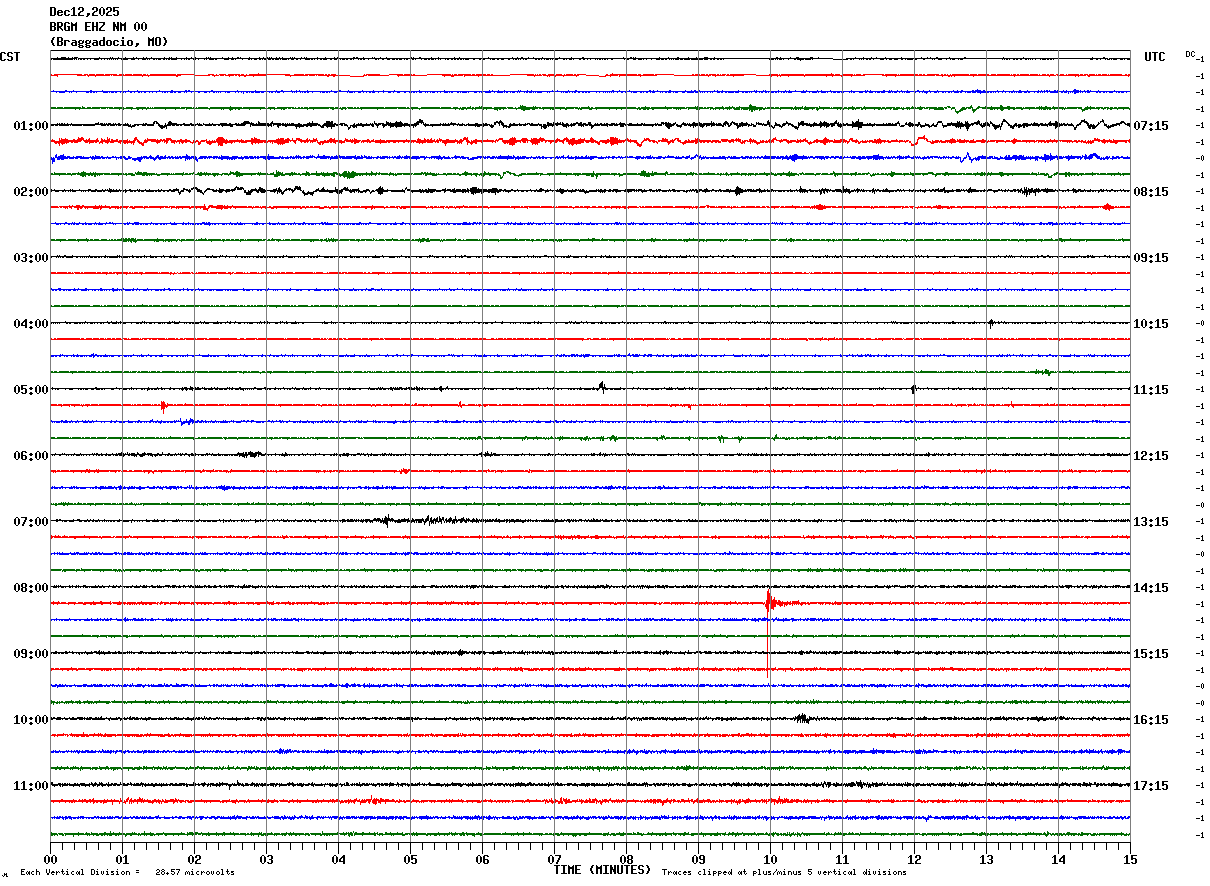Click the small black event on the 10:00 trace
1210x886 pixels.
coord(802,718)
